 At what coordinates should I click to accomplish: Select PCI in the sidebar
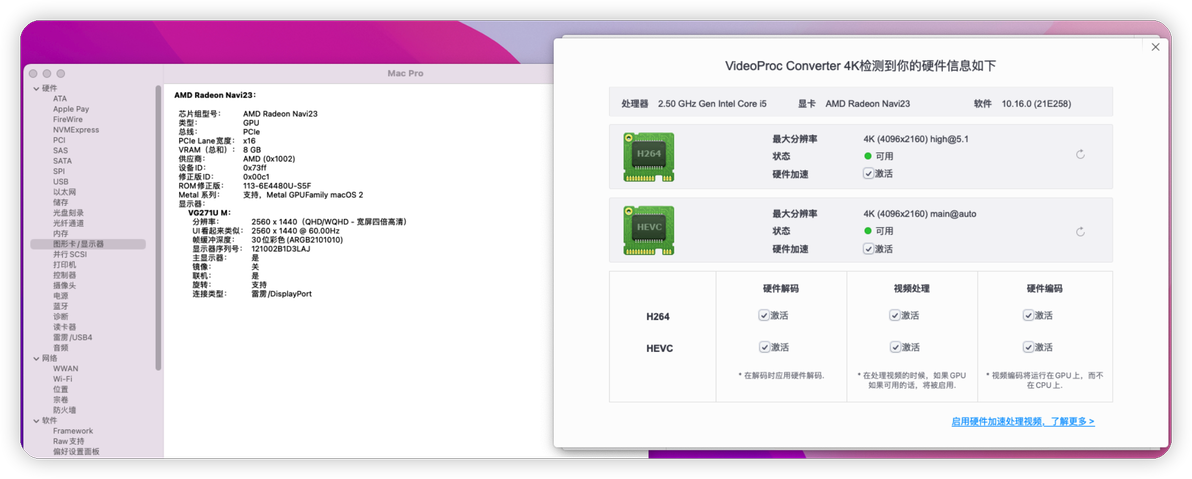pyautogui.click(x=59, y=140)
